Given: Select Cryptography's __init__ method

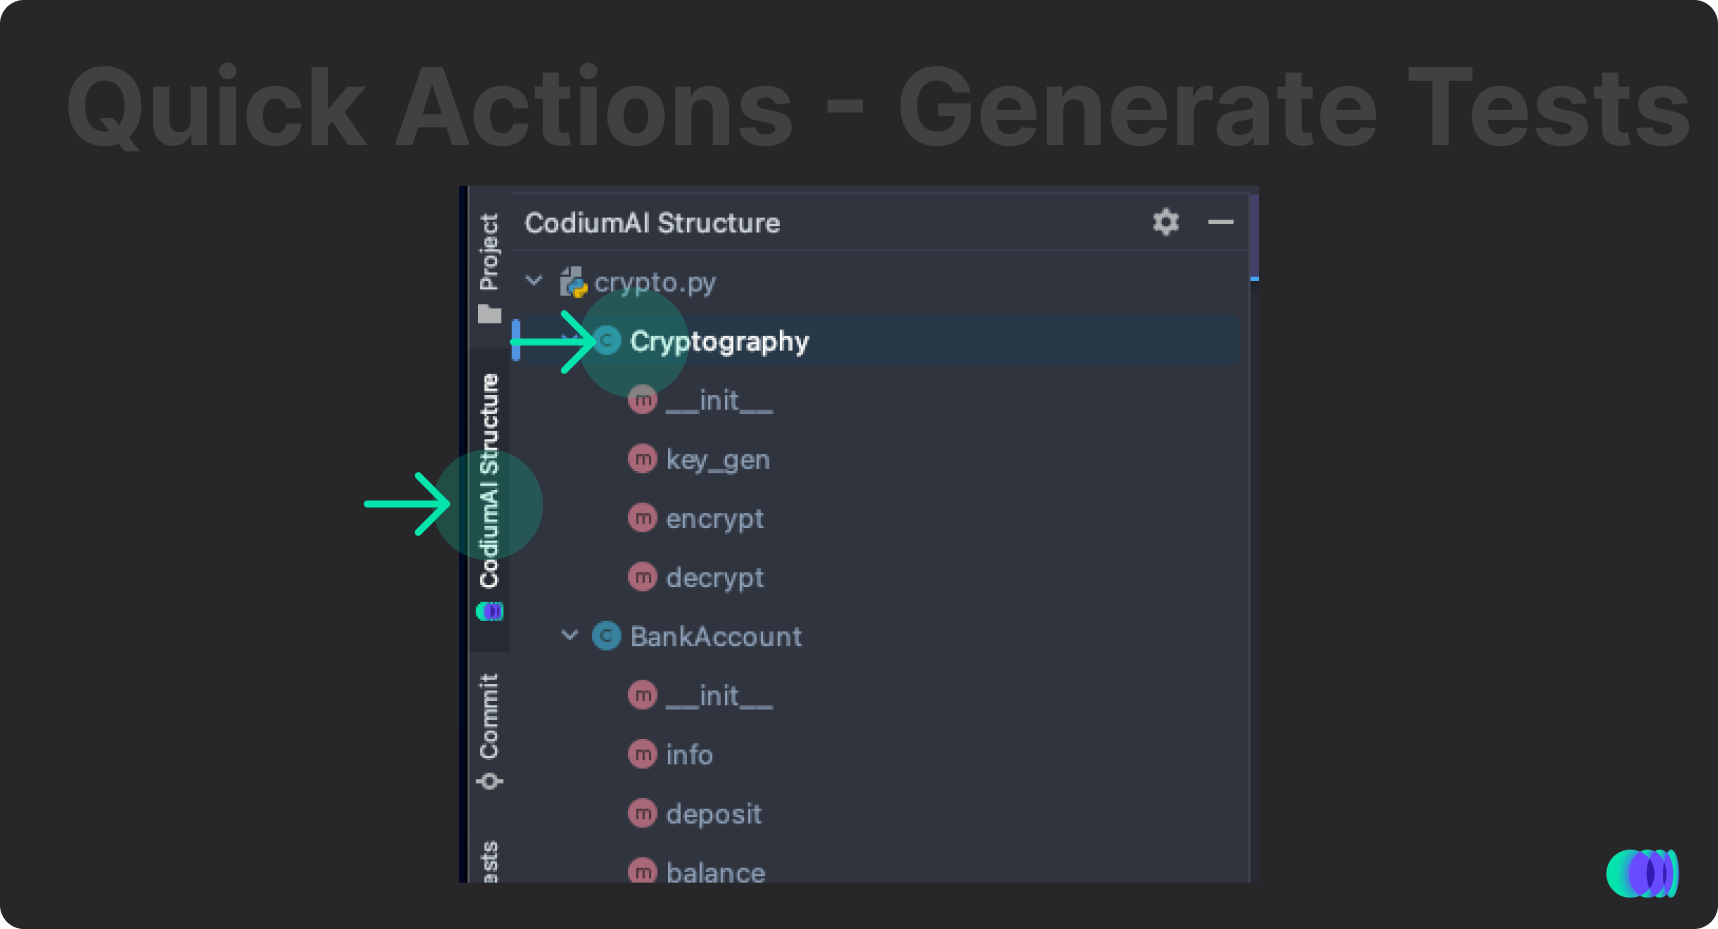Looking at the screenshot, I should click(719, 401).
